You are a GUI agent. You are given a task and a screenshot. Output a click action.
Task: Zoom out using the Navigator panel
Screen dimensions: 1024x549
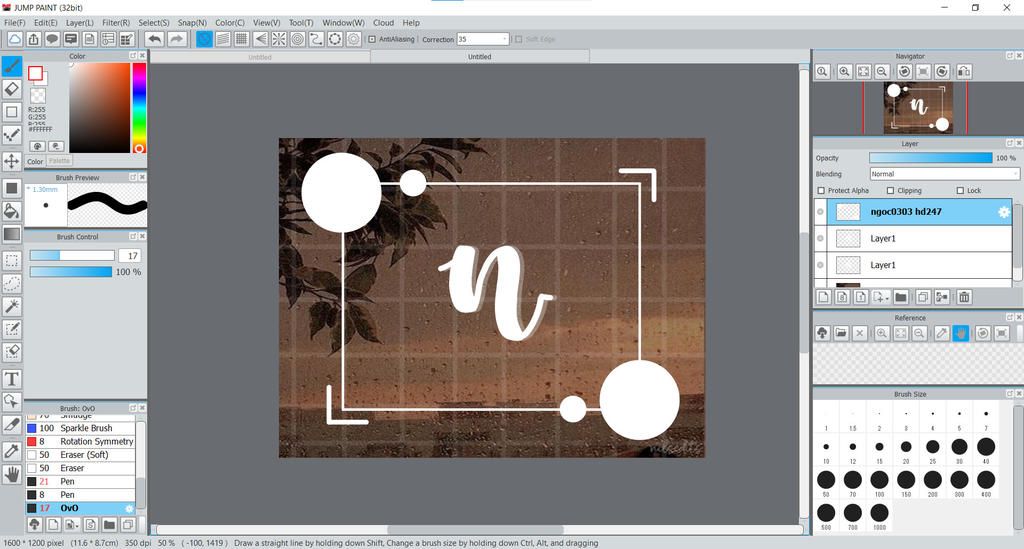[x=882, y=71]
